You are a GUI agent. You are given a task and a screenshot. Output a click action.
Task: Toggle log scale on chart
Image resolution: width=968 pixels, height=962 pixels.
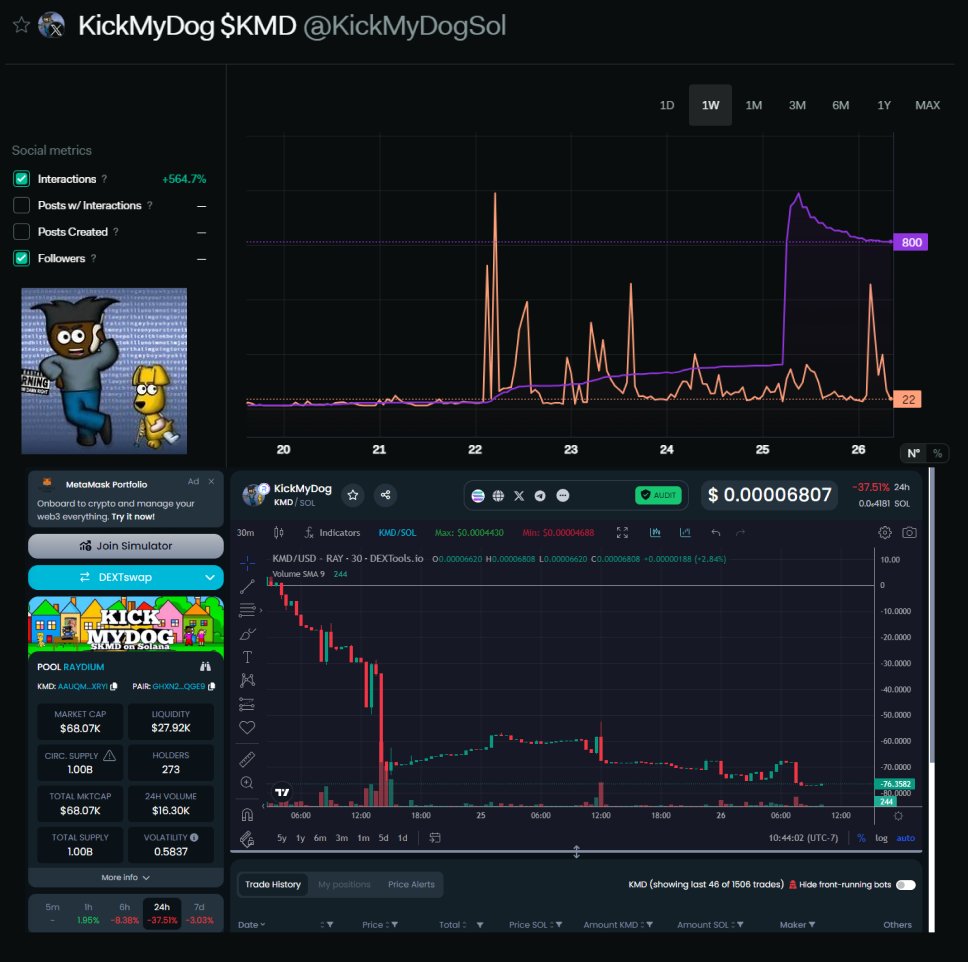[x=881, y=838]
